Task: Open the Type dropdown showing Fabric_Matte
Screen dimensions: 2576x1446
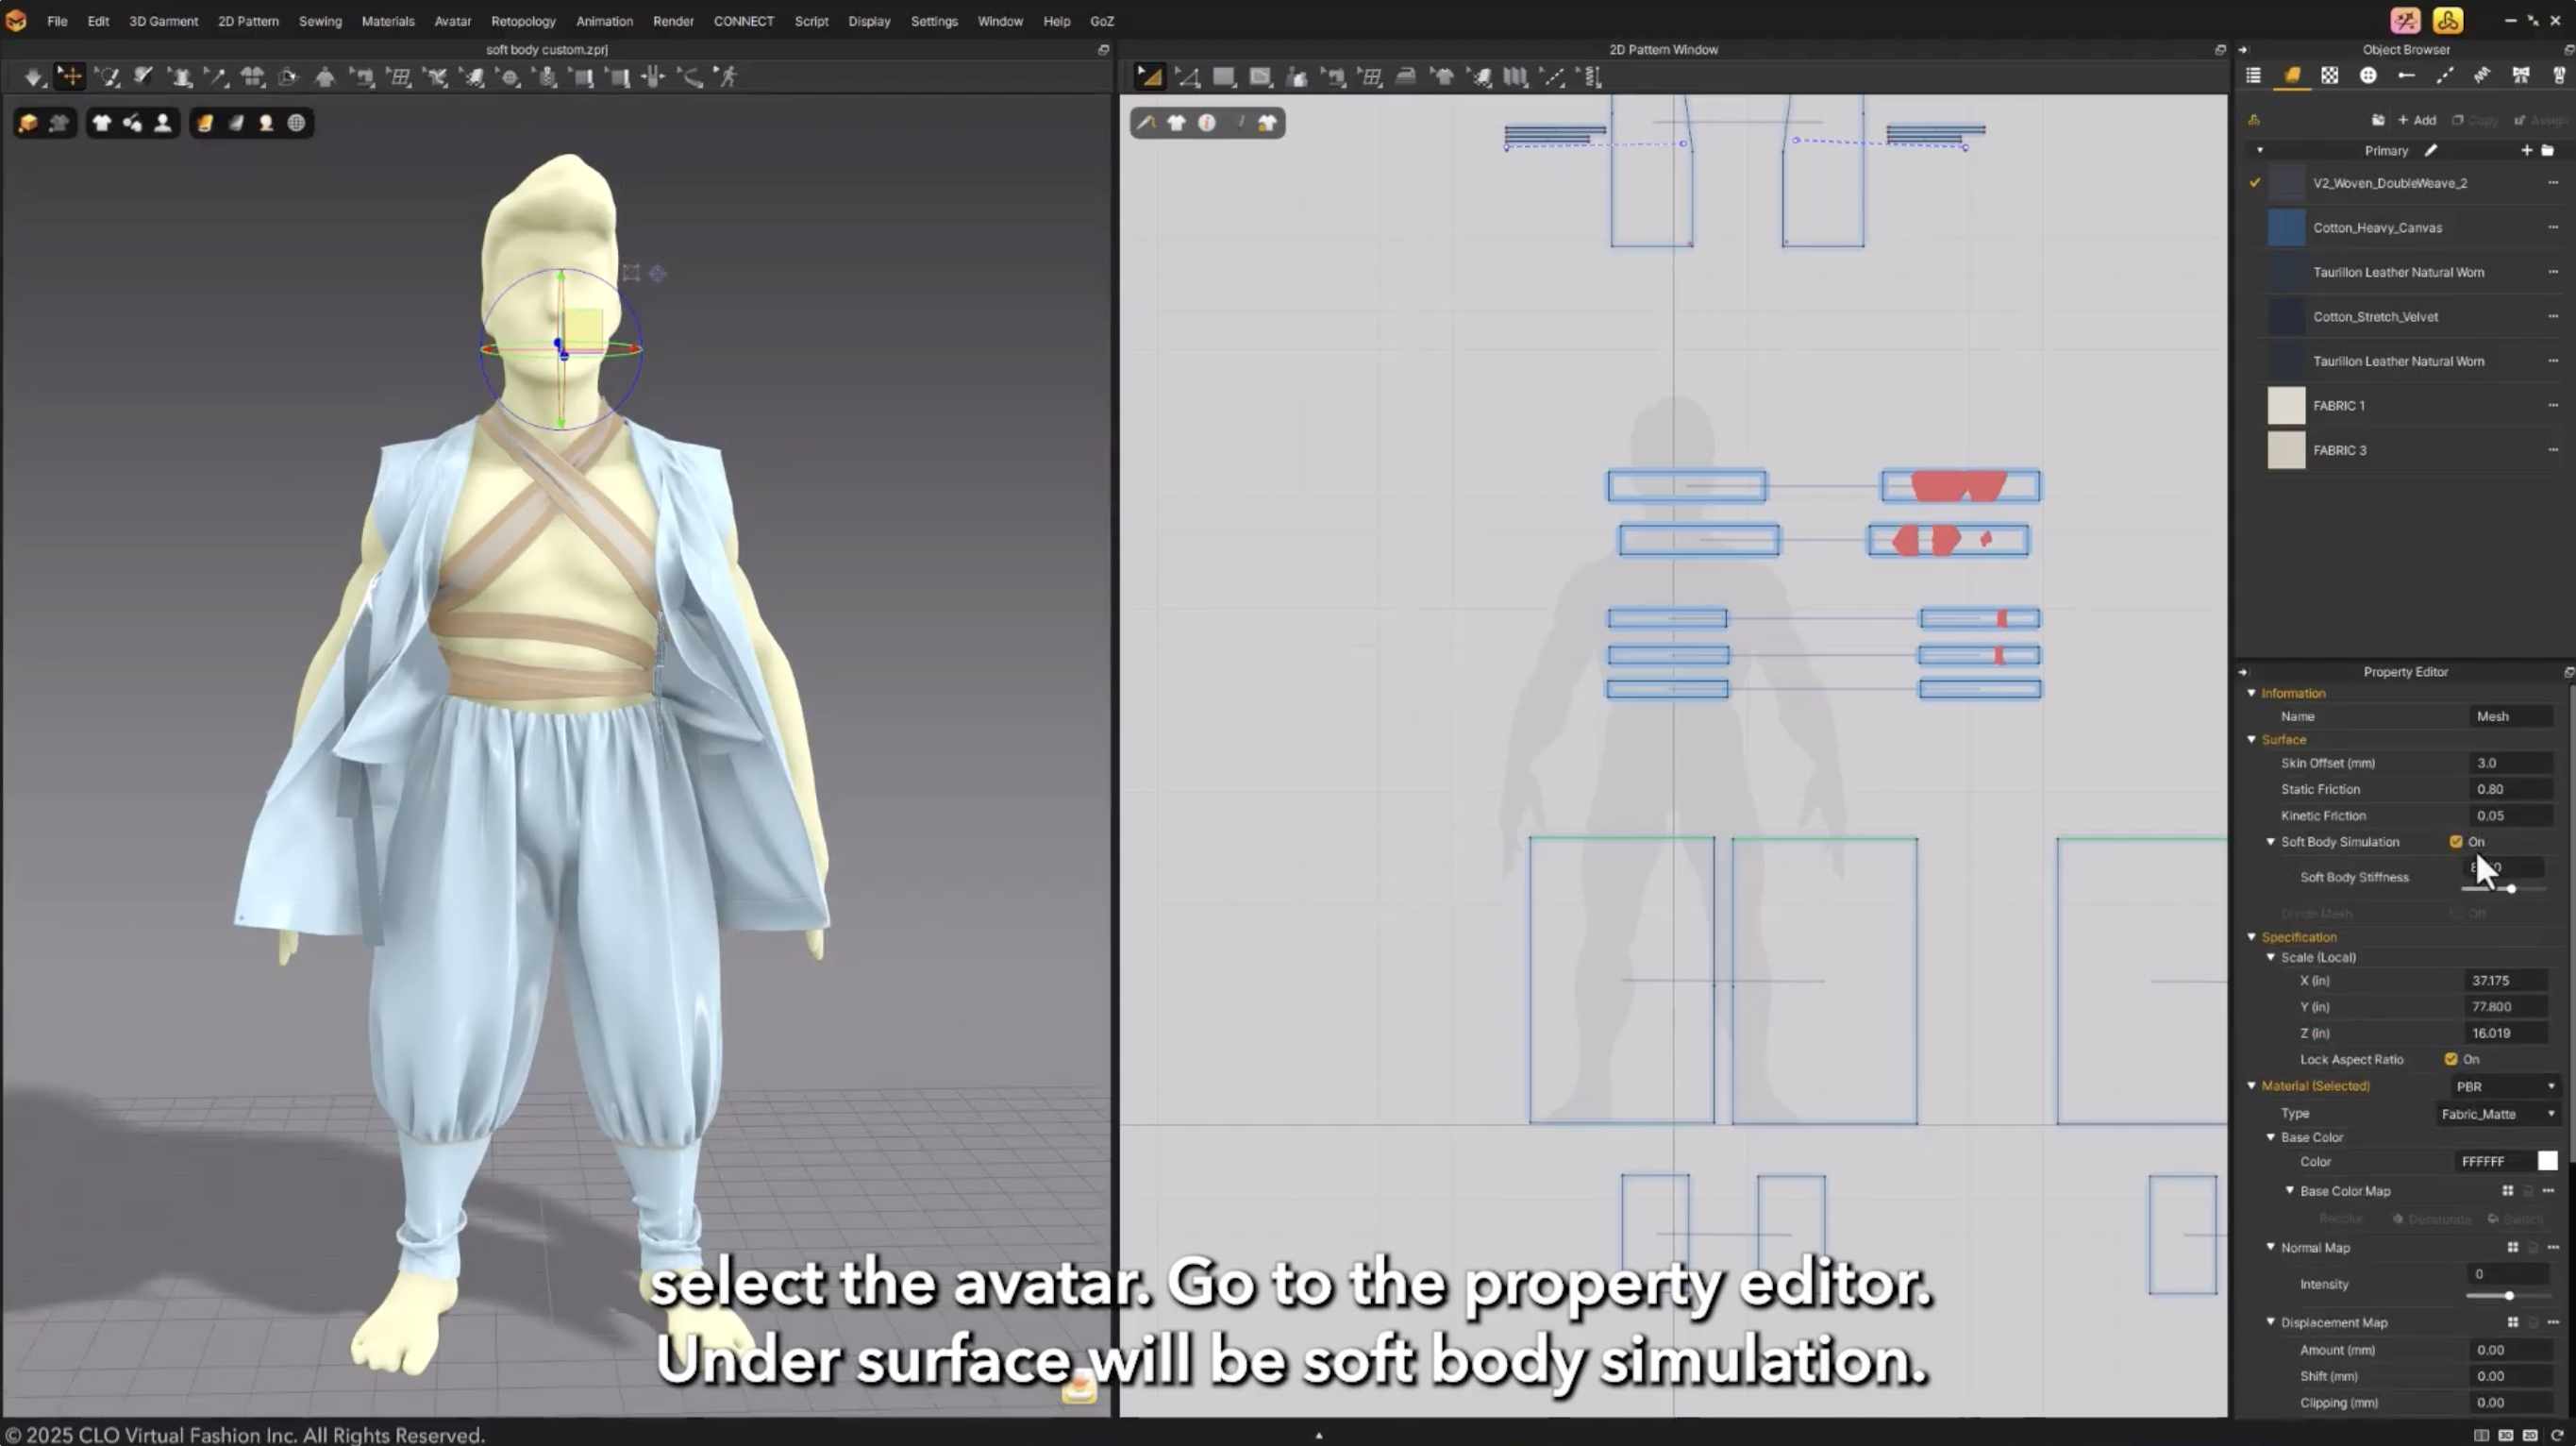Action: coord(2497,1113)
